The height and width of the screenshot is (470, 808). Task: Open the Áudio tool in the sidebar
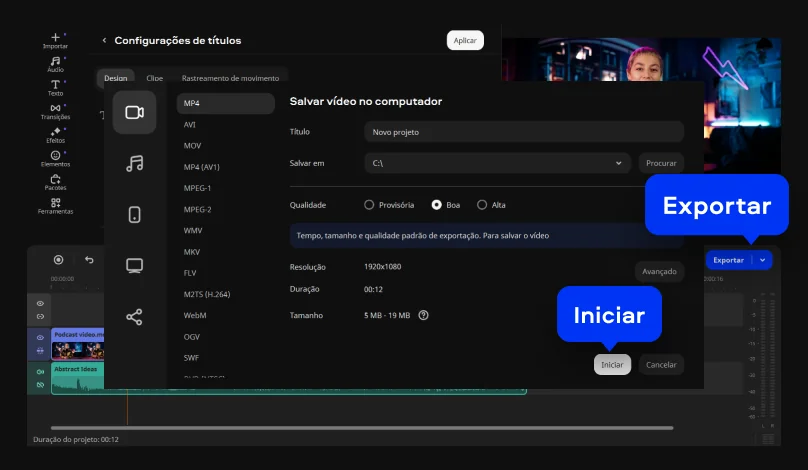point(55,64)
